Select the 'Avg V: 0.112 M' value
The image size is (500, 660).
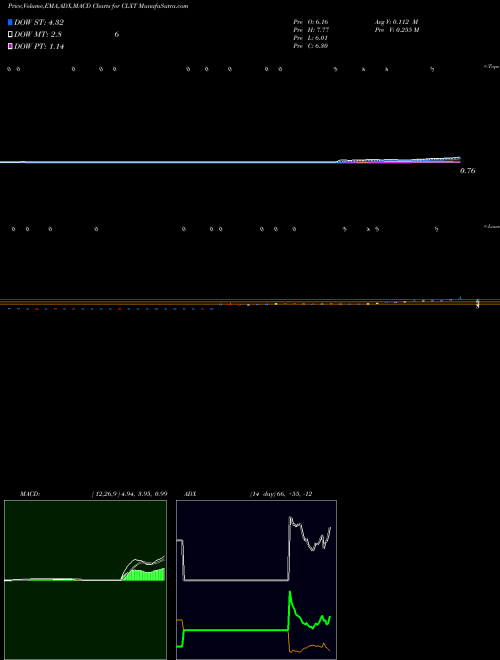click(x=396, y=22)
